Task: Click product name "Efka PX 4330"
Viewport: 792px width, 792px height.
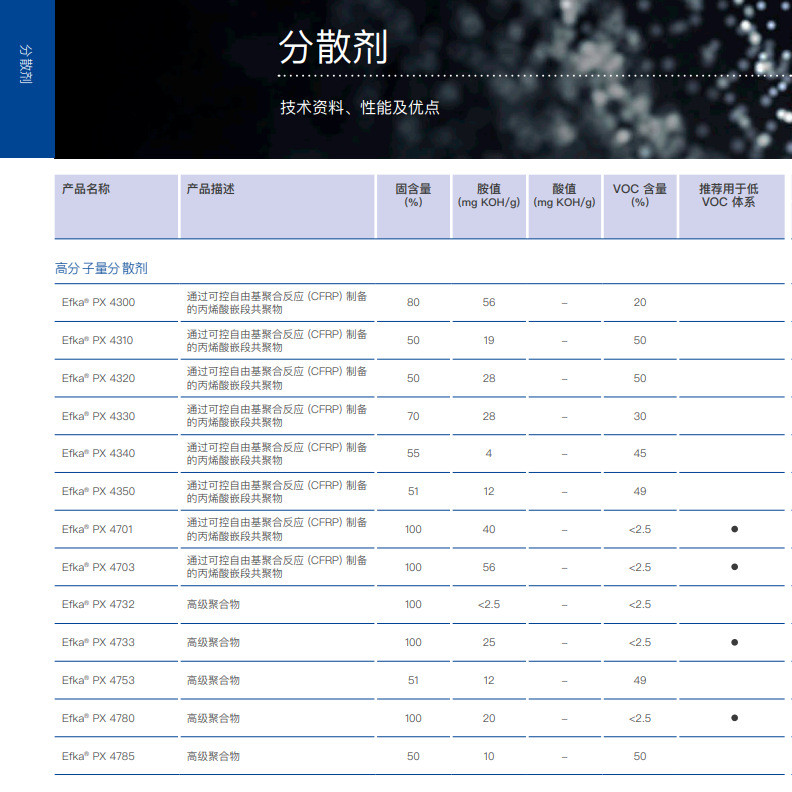Action: [98, 416]
